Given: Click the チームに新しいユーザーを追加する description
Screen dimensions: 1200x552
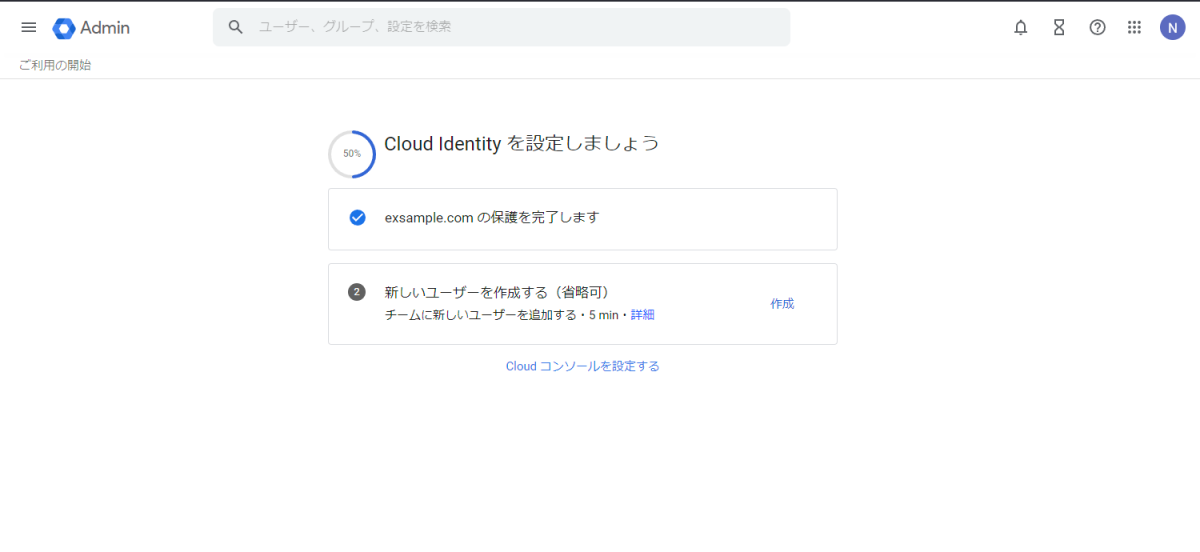Looking at the screenshot, I should coord(480,315).
